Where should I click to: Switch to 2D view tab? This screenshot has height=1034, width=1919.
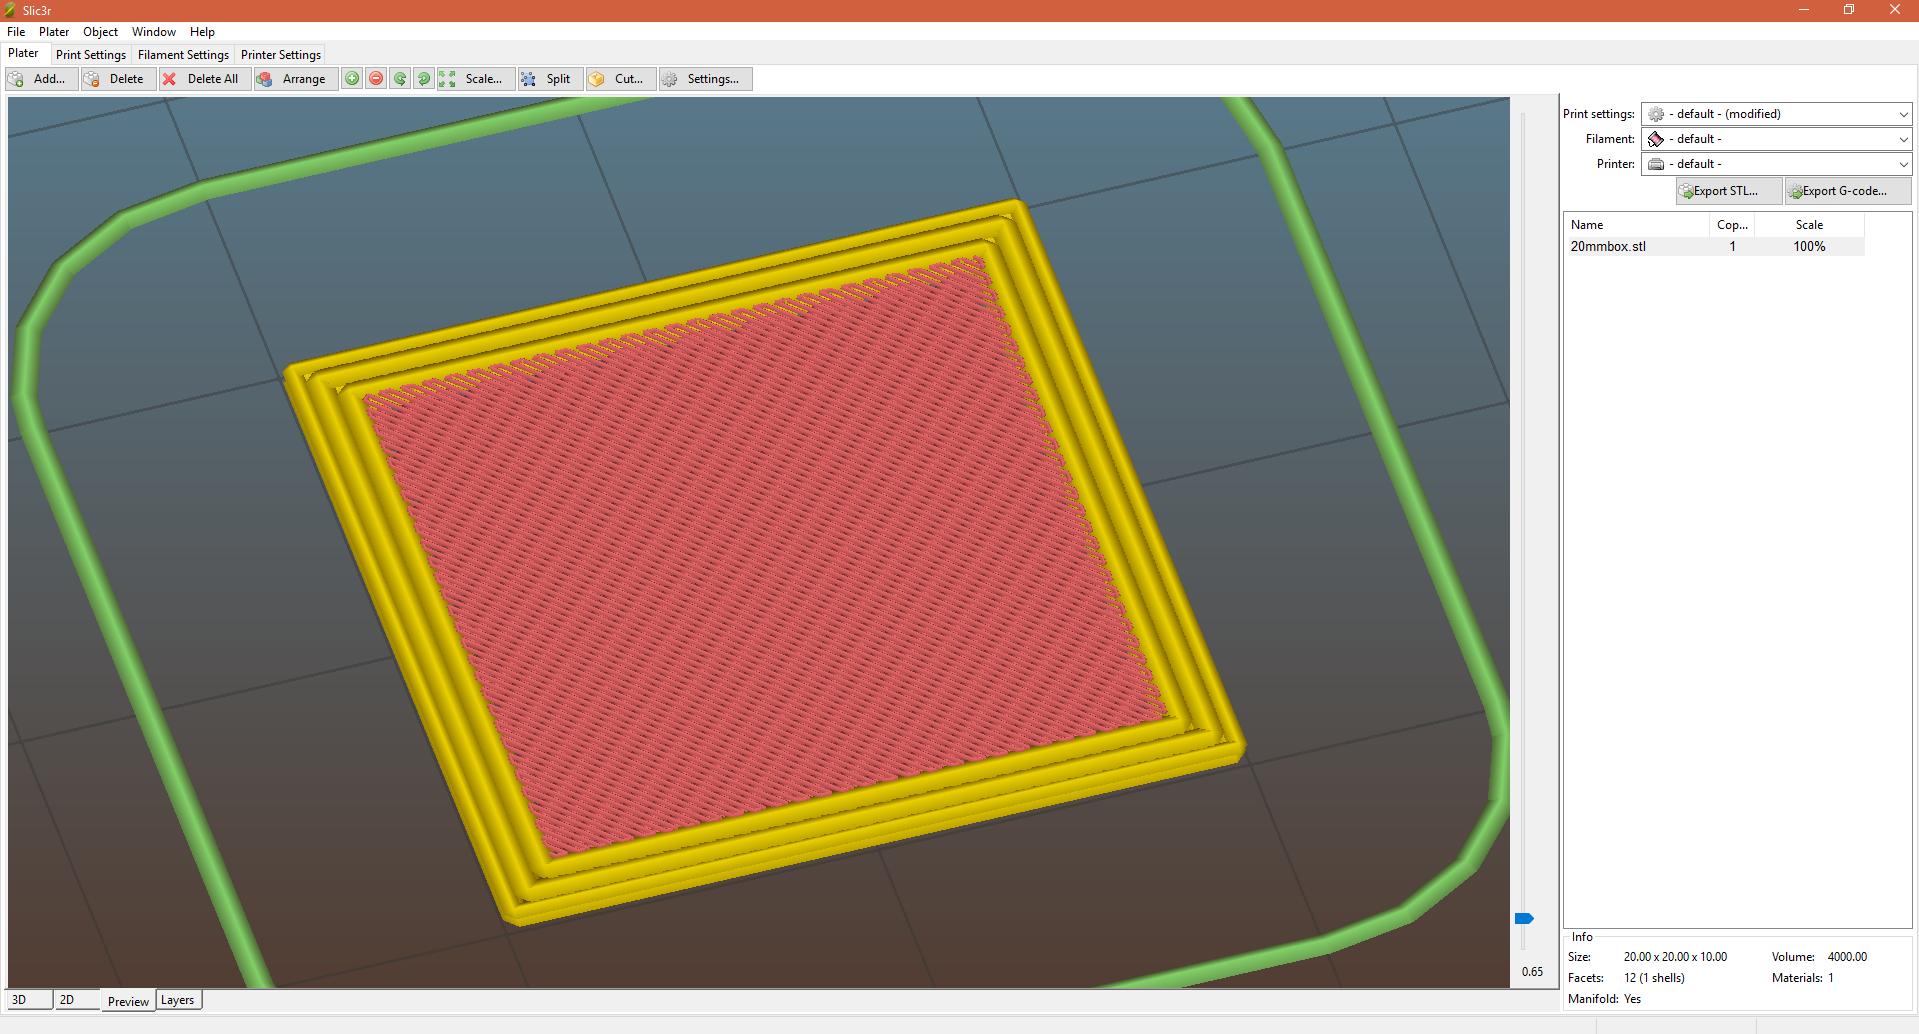click(77, 1000)
